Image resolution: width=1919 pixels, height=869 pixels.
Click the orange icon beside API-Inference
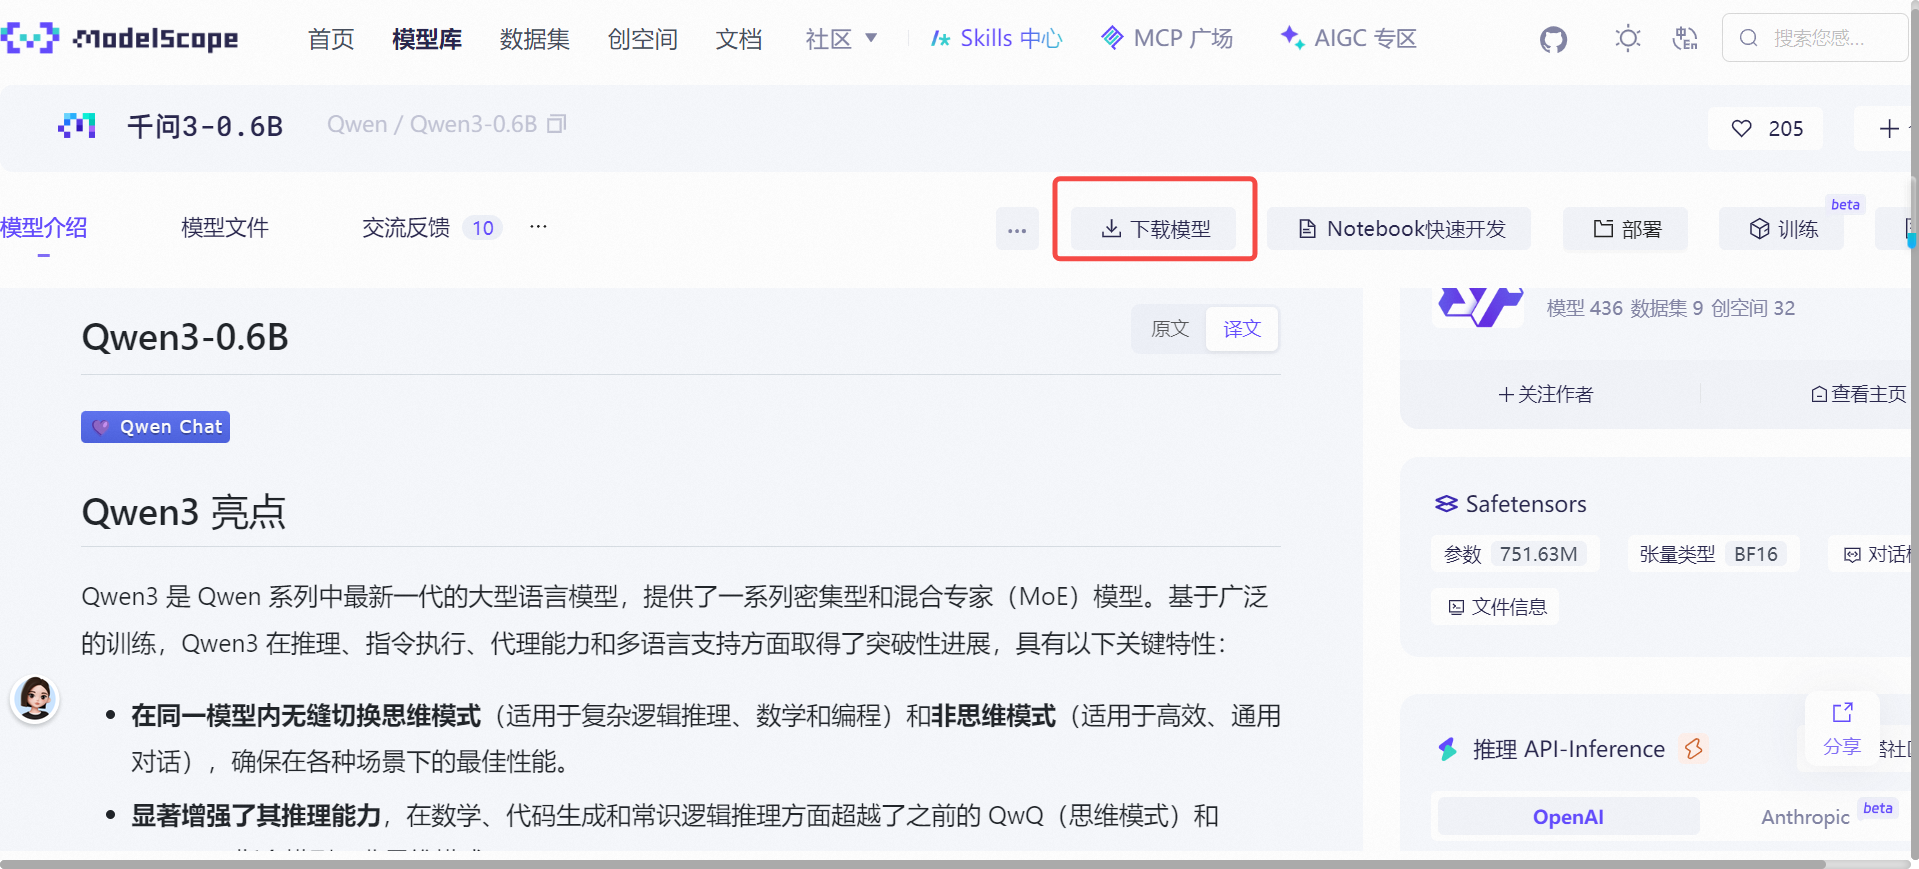point(1694,748)
